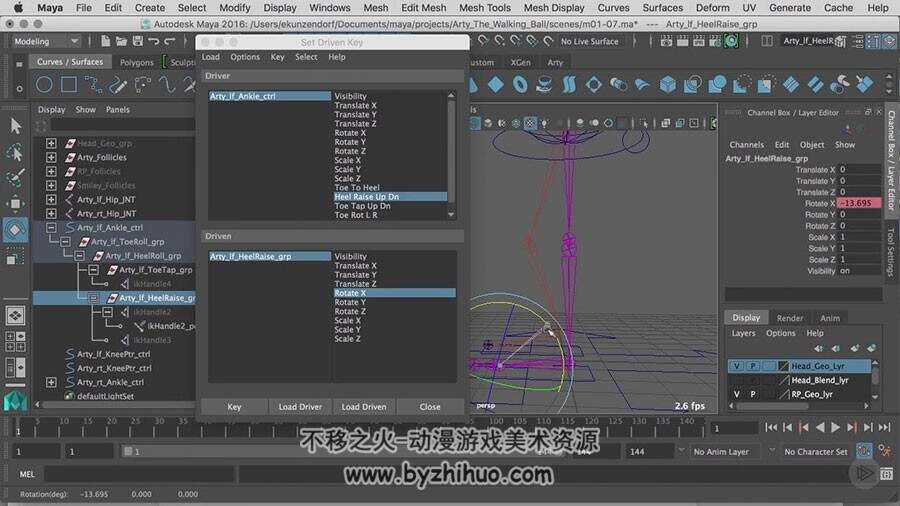Click the Load Driver button
This screenshot has width=900, height=506.
point(300,407)
